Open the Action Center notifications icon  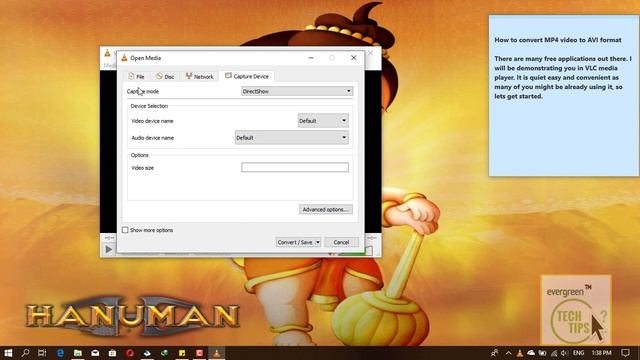[x=625, y=353]
